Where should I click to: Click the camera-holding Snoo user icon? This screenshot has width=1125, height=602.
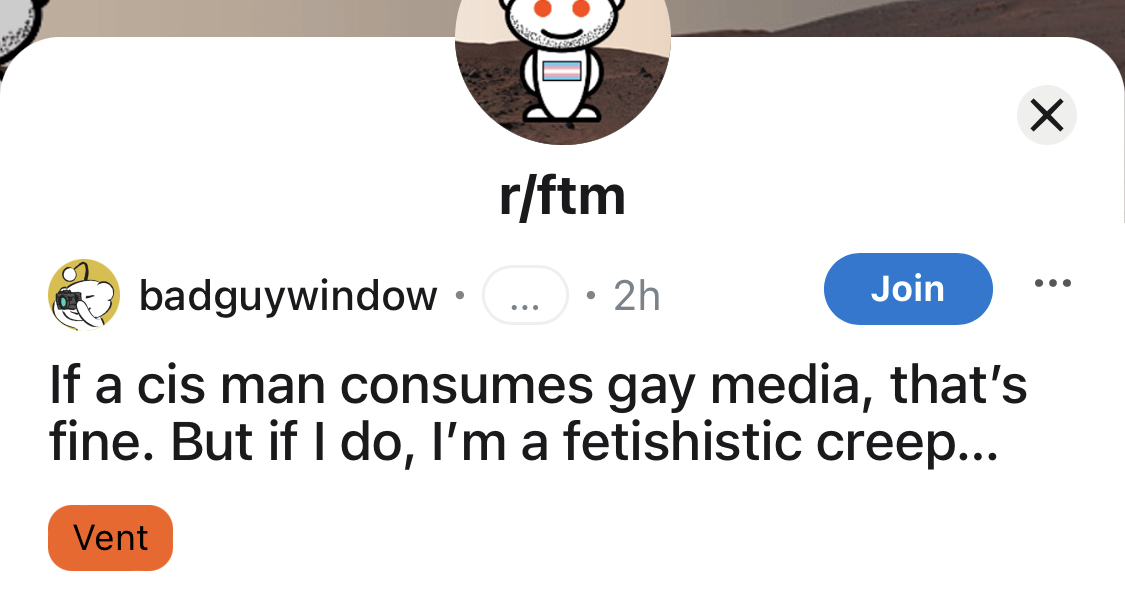tap(84, 295)
